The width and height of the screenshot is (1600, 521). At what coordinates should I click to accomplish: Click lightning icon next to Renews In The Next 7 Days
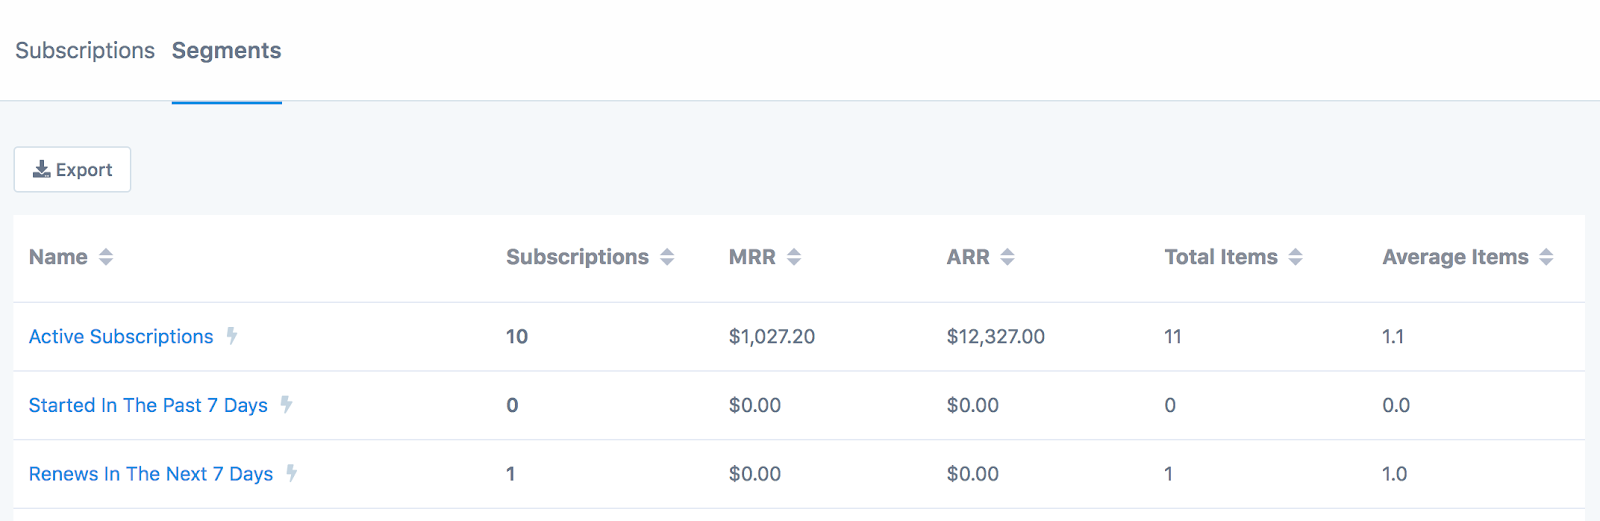coord(291,473)
